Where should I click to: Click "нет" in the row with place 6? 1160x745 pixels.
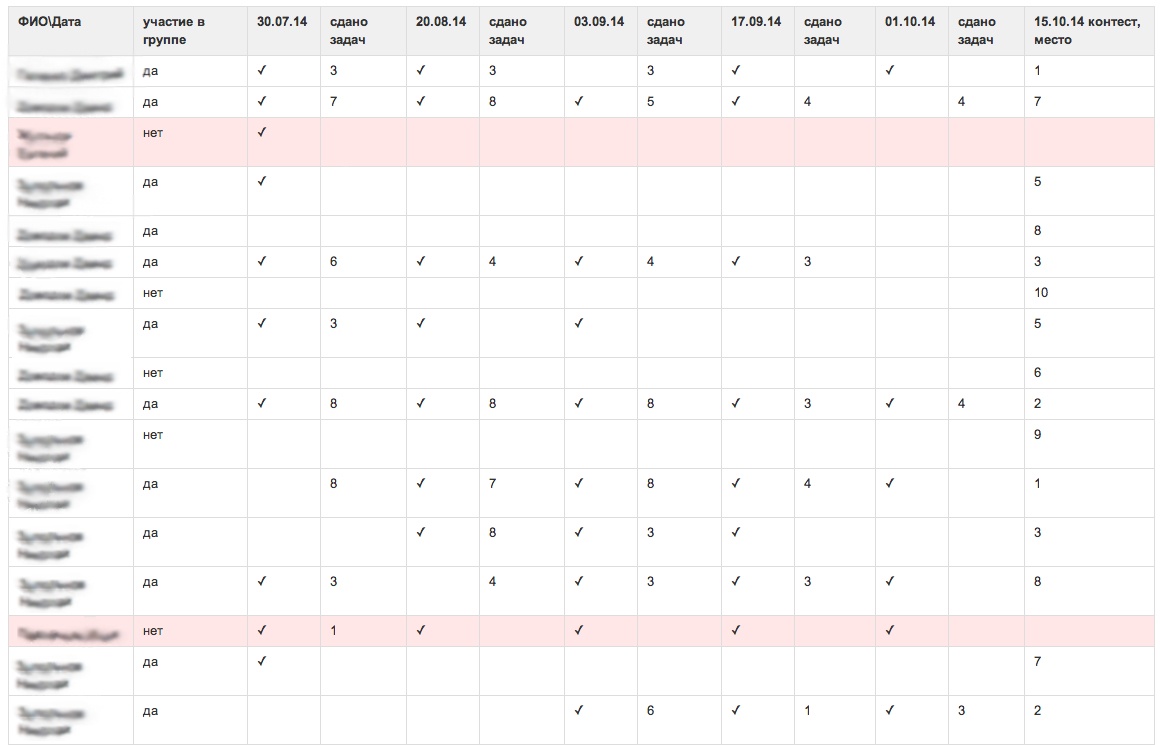click(152, 373)
